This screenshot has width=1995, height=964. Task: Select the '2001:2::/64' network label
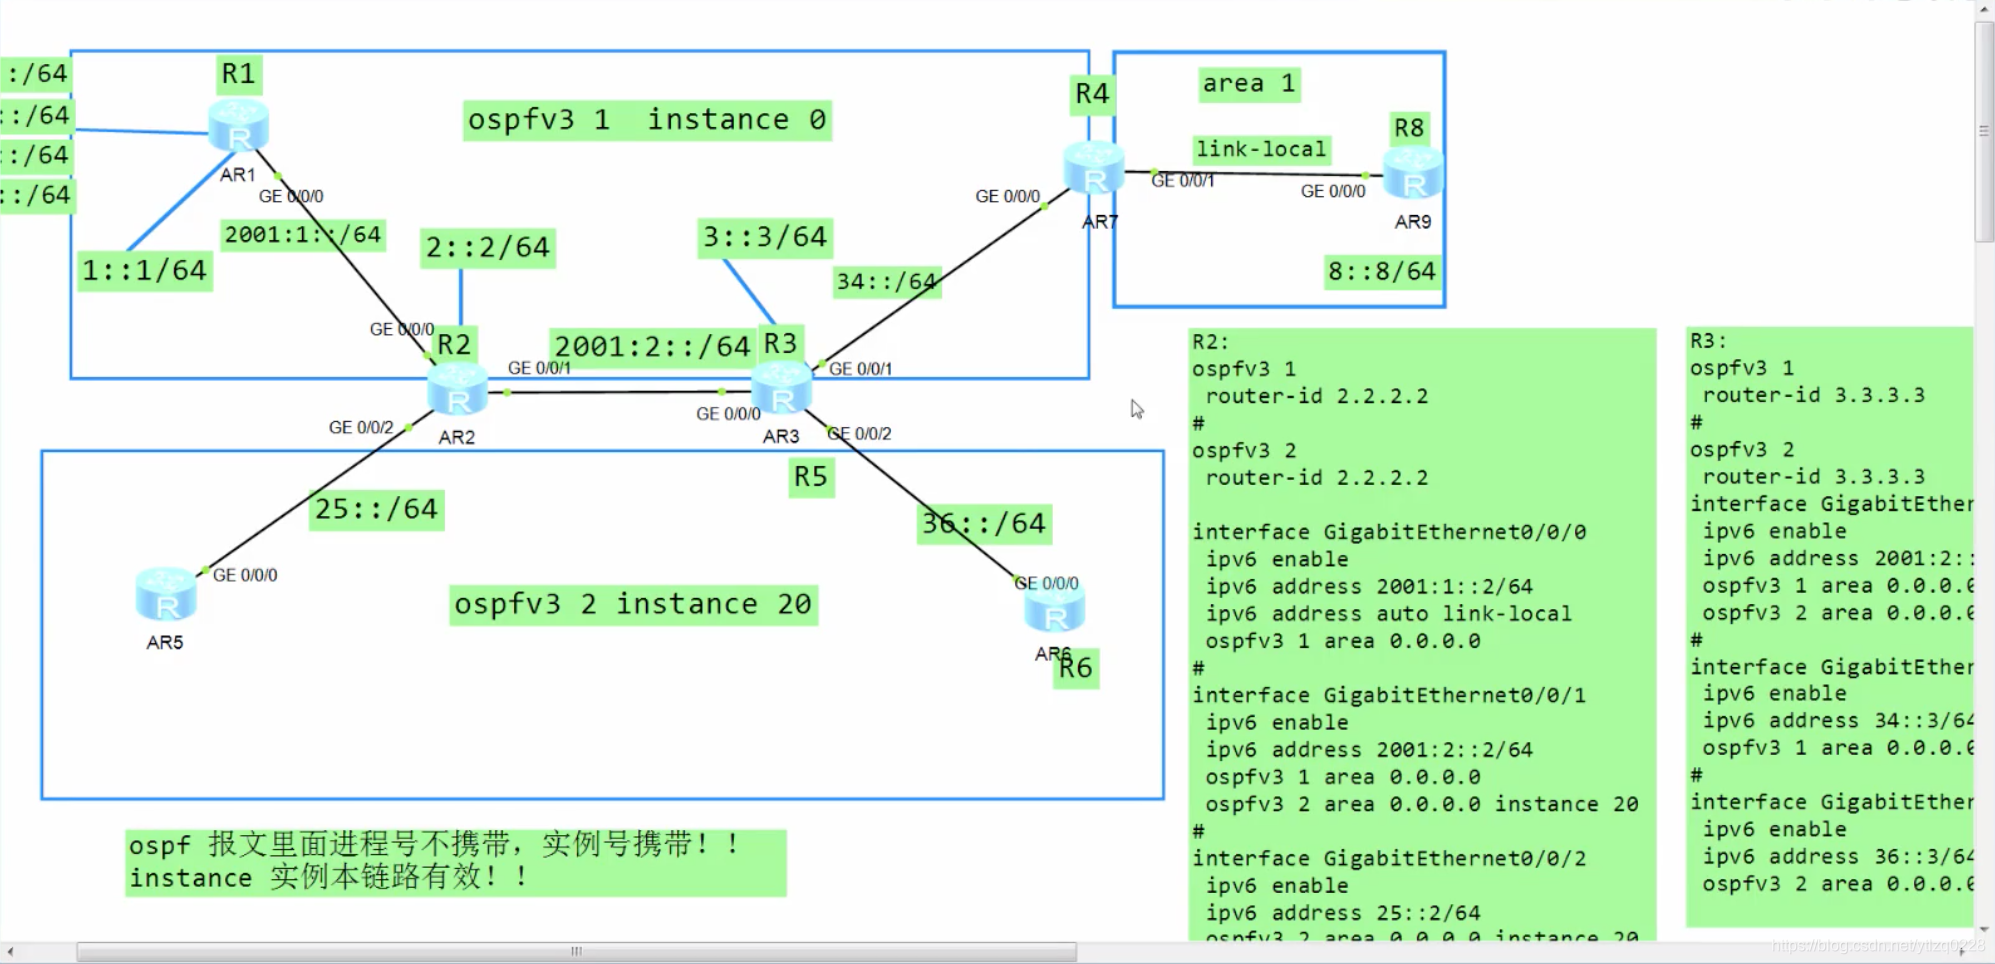point(652,347)
